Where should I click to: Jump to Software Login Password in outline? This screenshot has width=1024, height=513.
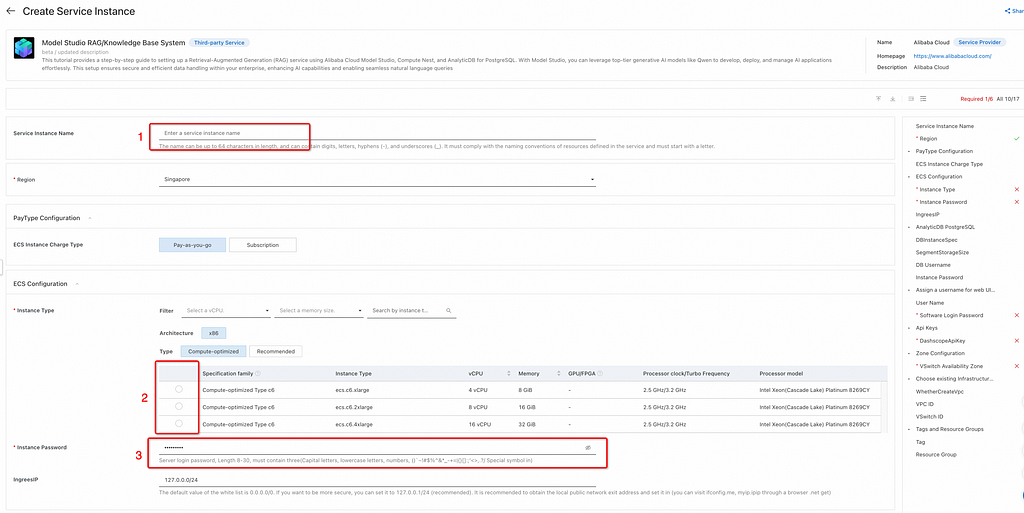pos(950,315)
